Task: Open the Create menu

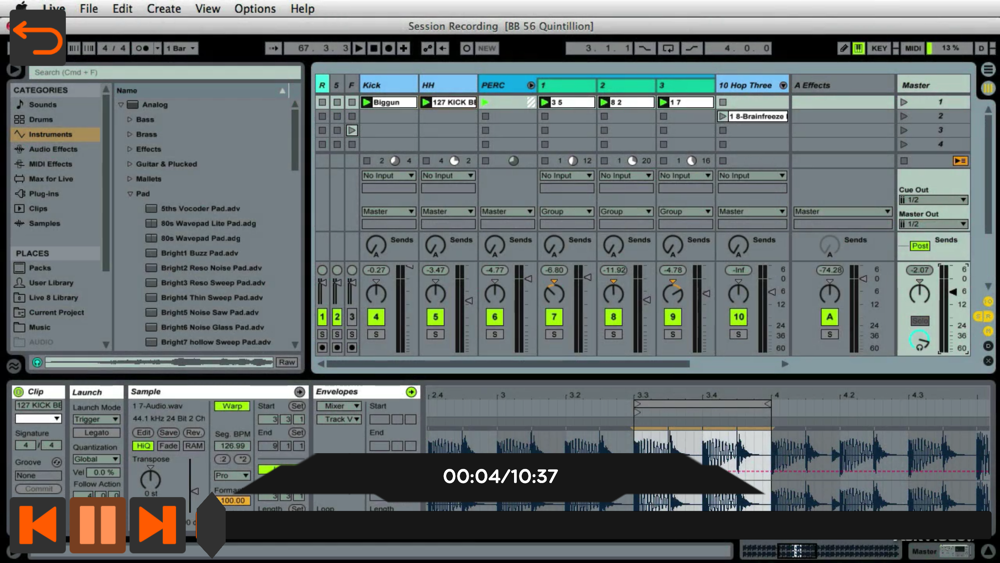Action: pos(164,9)
